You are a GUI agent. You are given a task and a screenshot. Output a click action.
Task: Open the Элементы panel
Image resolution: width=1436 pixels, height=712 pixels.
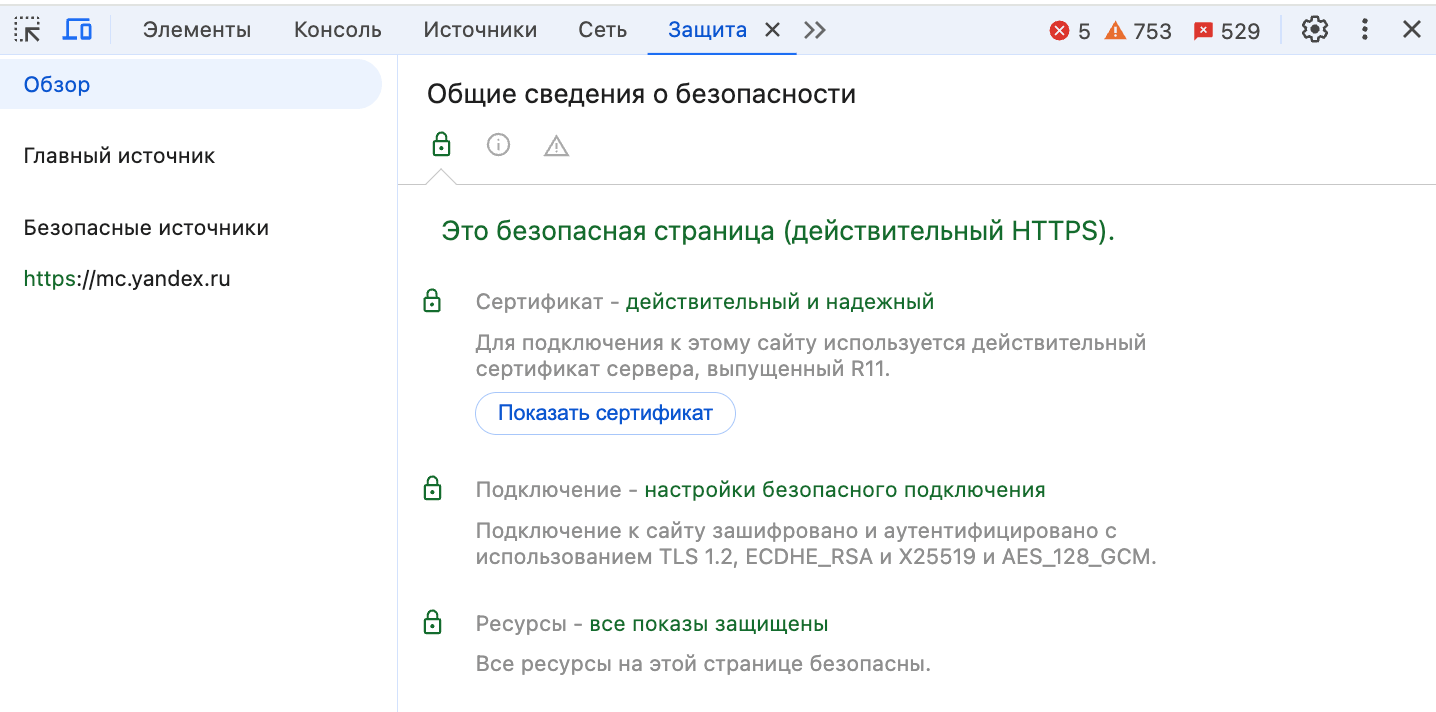tap(197, 30)
